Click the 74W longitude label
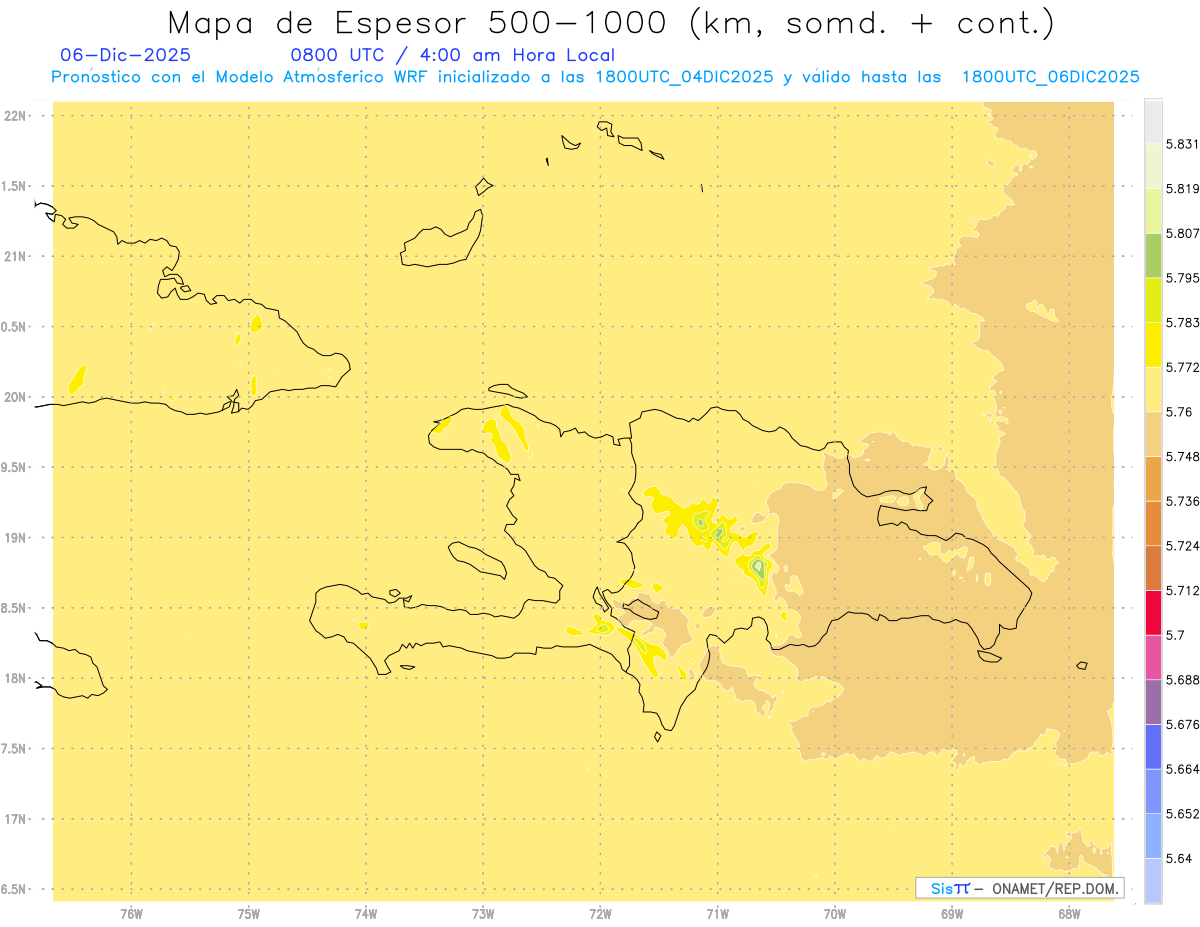The image size is (1200, 927). point(366,914)
